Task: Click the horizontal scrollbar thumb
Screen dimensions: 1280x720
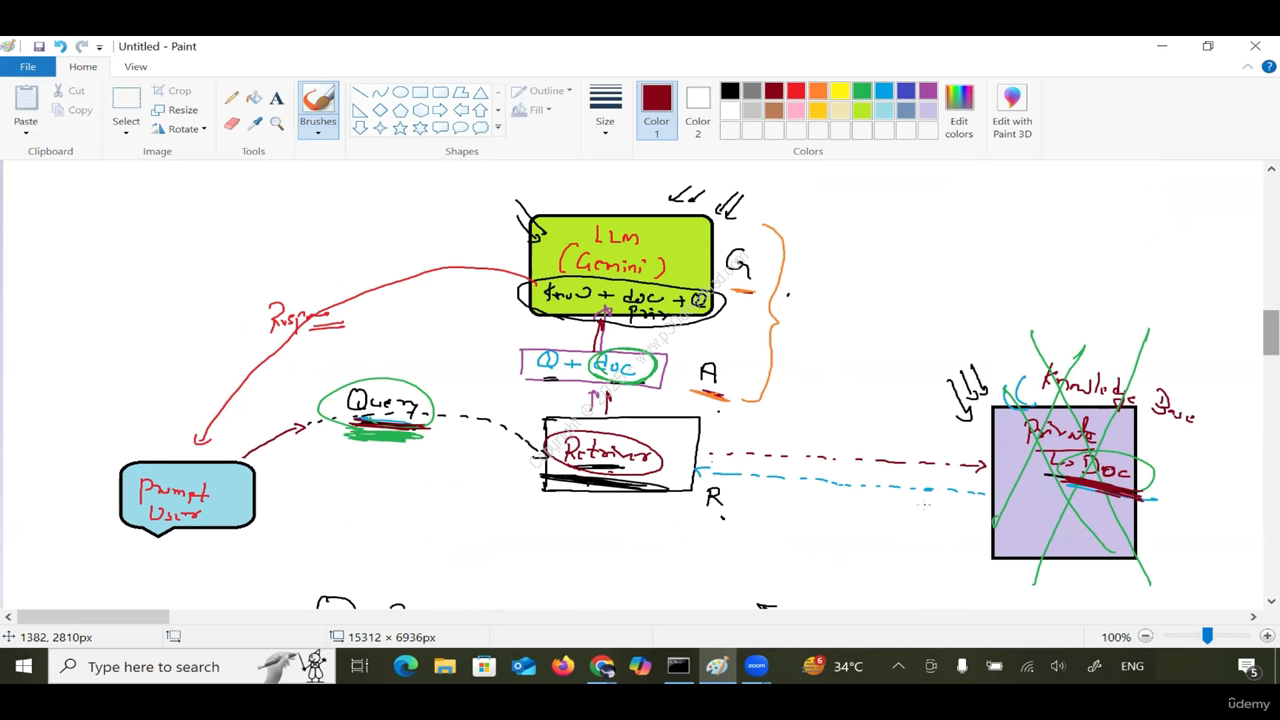Action: click(93, 617)
